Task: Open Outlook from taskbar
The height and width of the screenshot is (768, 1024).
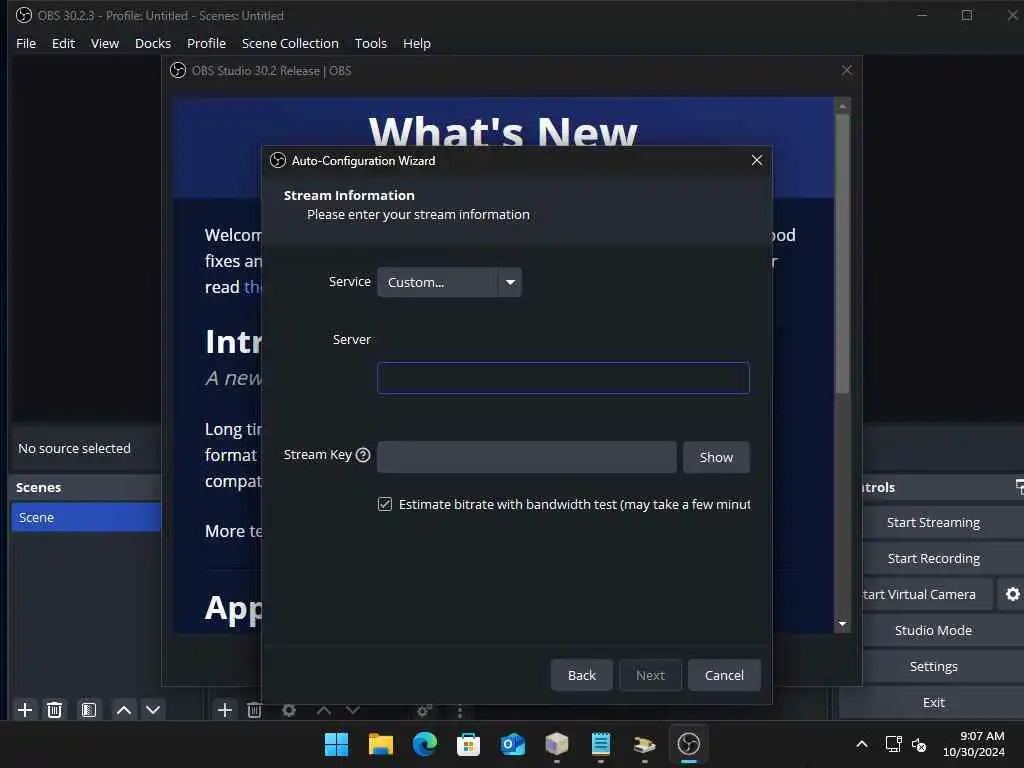Action: click(x=513, y=744)
